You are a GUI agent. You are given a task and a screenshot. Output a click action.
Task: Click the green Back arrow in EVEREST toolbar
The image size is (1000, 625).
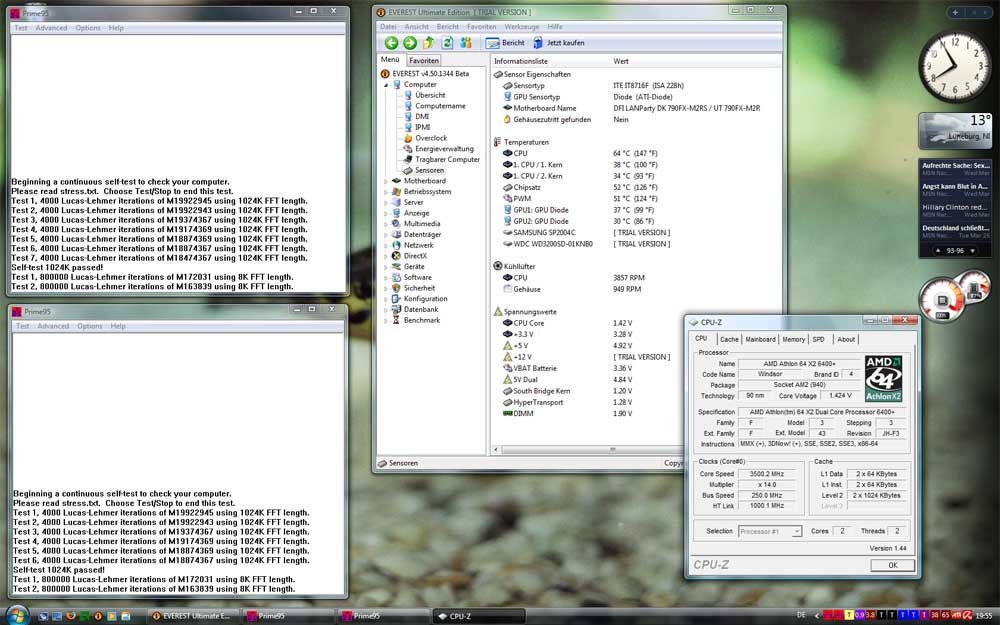click(x=391, y=43)
